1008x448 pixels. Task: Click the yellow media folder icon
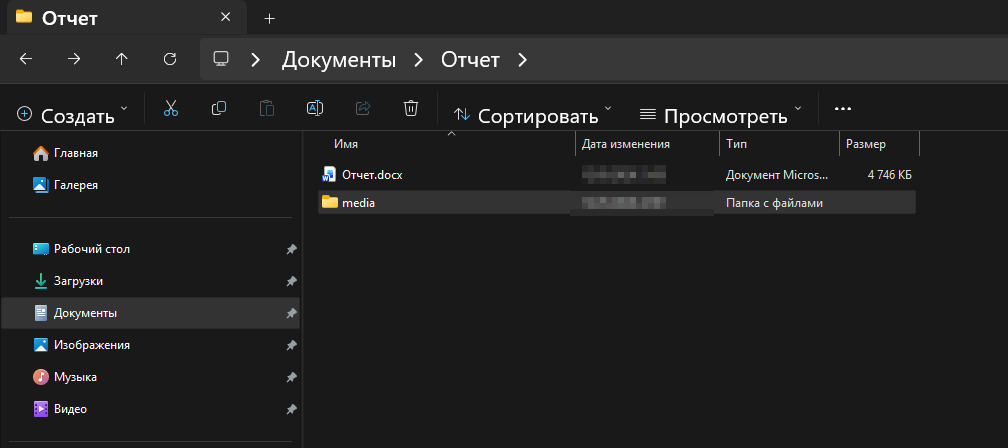[330, 202]
